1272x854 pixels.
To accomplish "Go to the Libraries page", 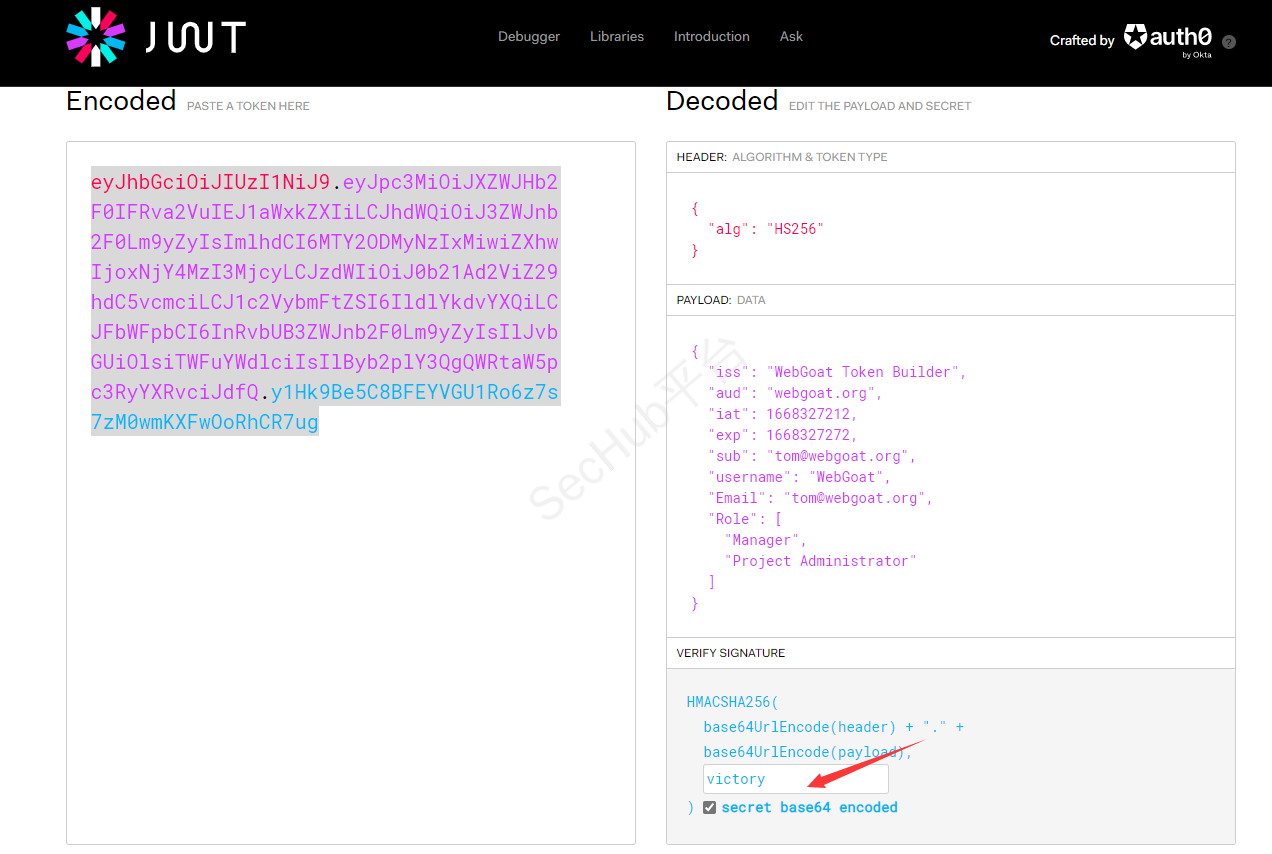I will [617, 37].
